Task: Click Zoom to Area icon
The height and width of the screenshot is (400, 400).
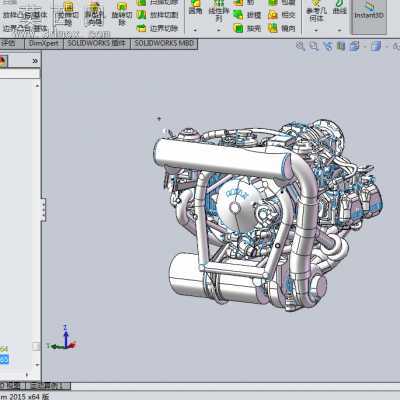Action: pos(314,46)
